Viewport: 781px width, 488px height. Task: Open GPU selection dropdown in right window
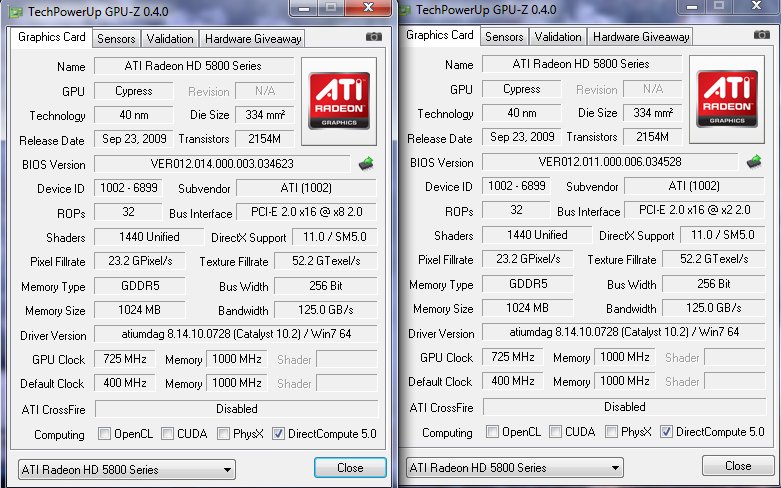tap(515, 468)
